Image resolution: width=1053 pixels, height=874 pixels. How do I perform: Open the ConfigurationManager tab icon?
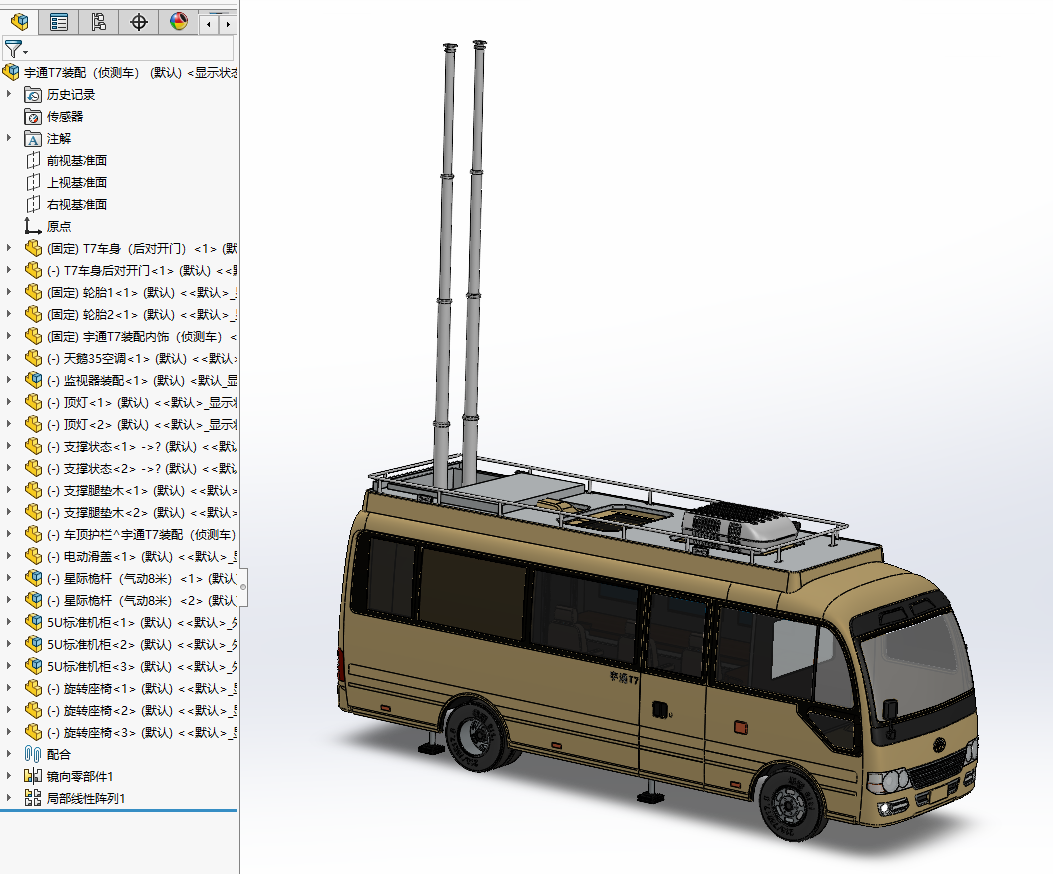(99, 22)
